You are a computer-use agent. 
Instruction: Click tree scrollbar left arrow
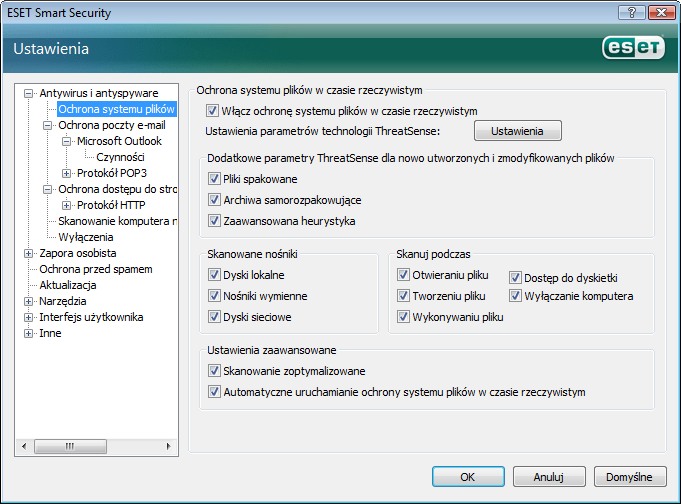24,446
